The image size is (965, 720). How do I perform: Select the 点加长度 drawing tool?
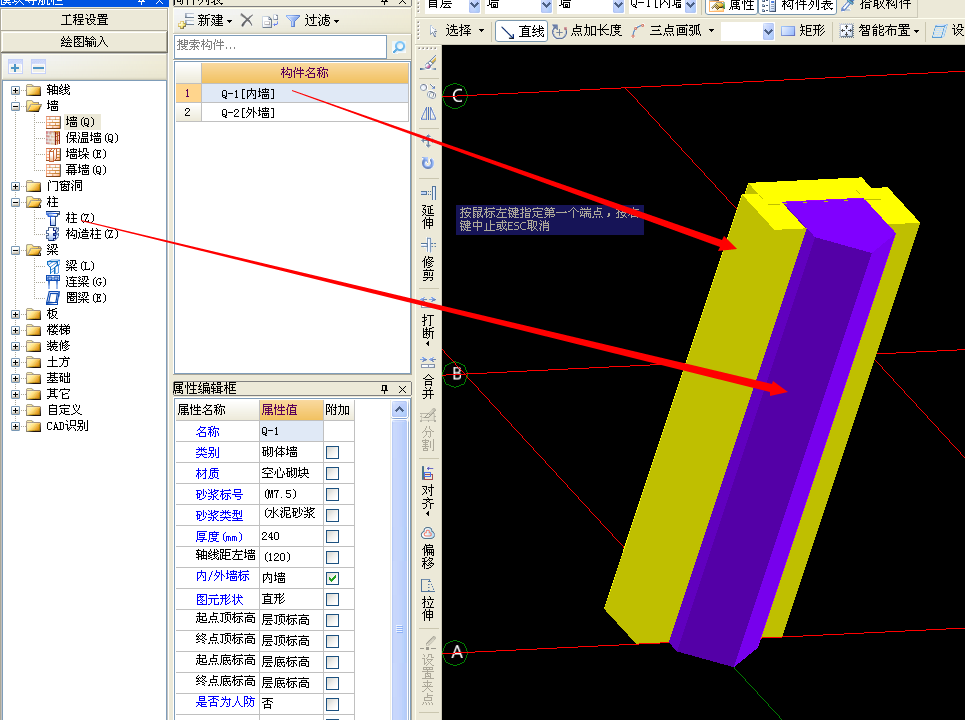point(587,31)
